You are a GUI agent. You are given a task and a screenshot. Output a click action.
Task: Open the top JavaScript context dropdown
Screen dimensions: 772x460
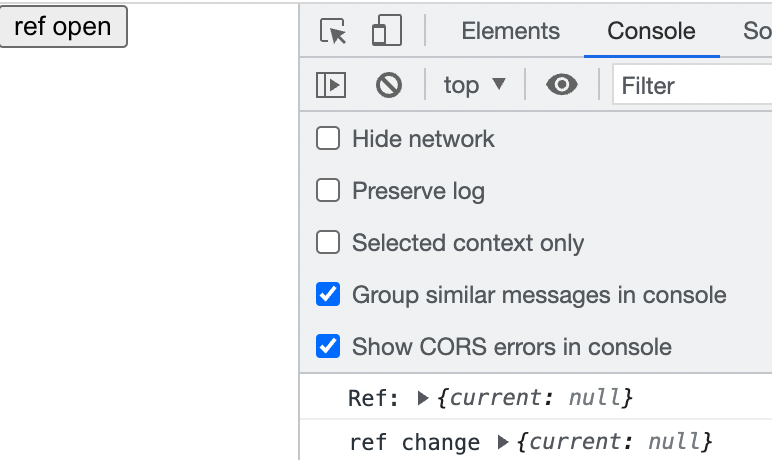[475, 86]
